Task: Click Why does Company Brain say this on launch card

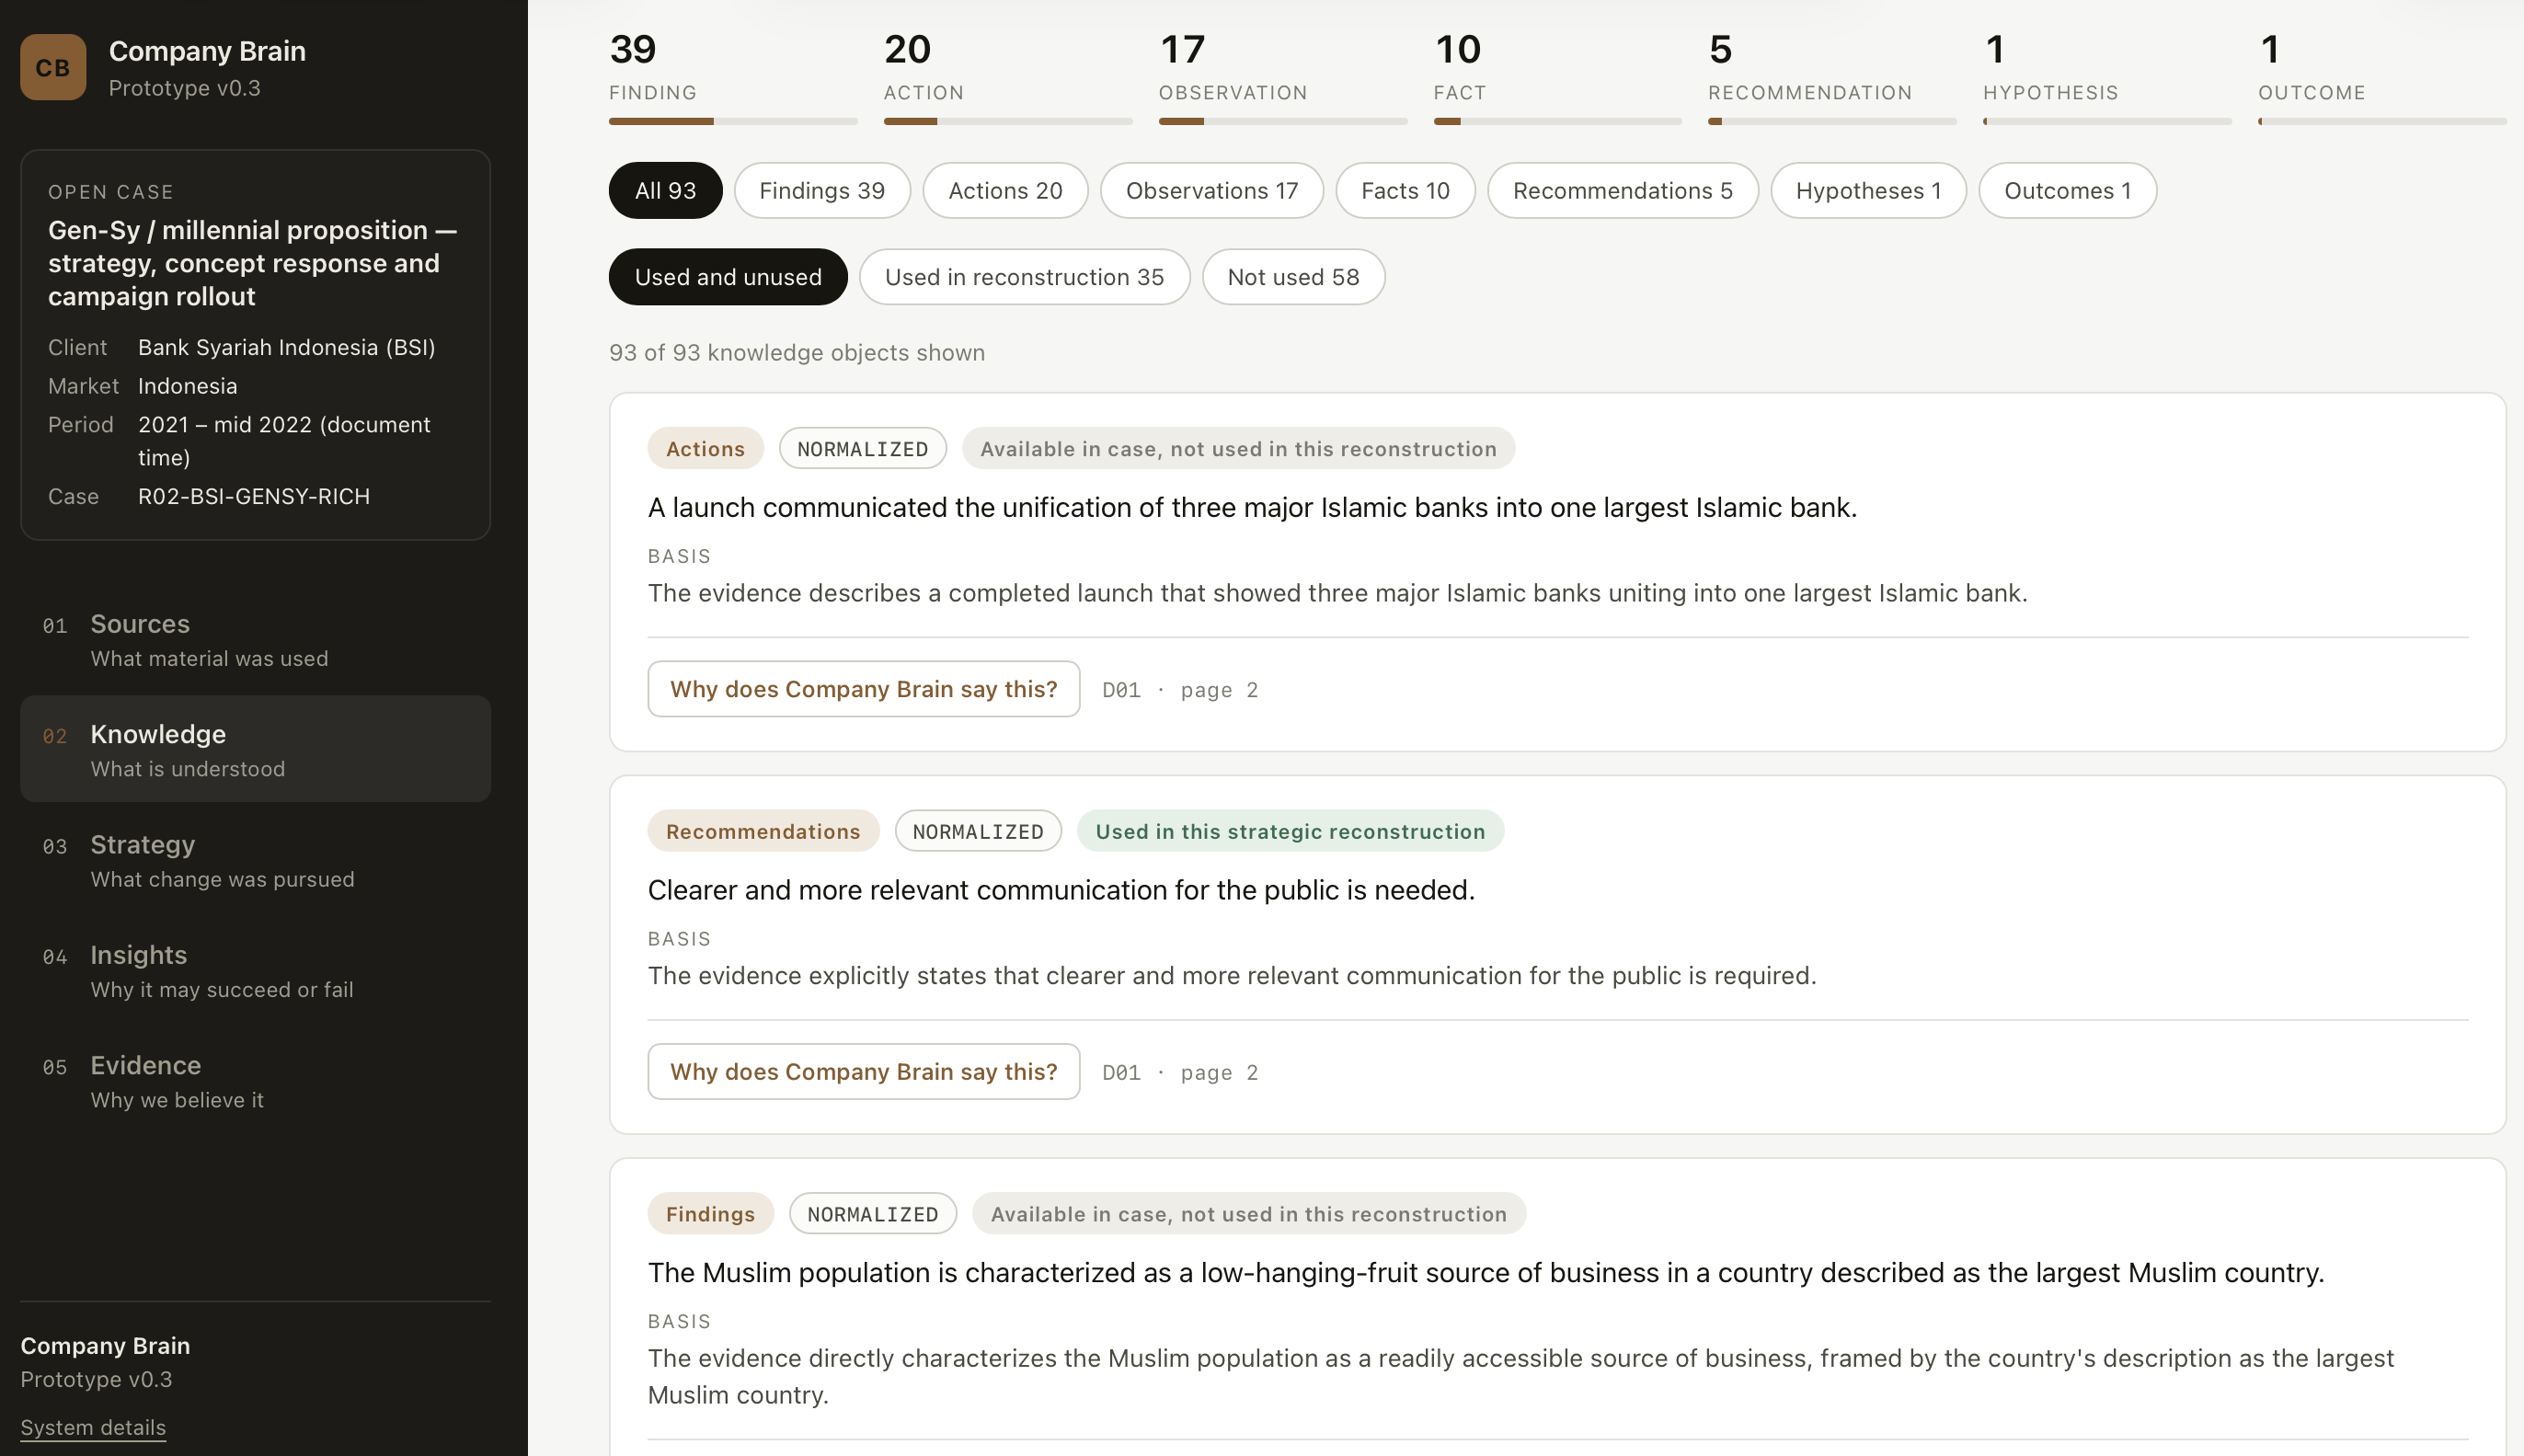Action: [x=864, y=689]
